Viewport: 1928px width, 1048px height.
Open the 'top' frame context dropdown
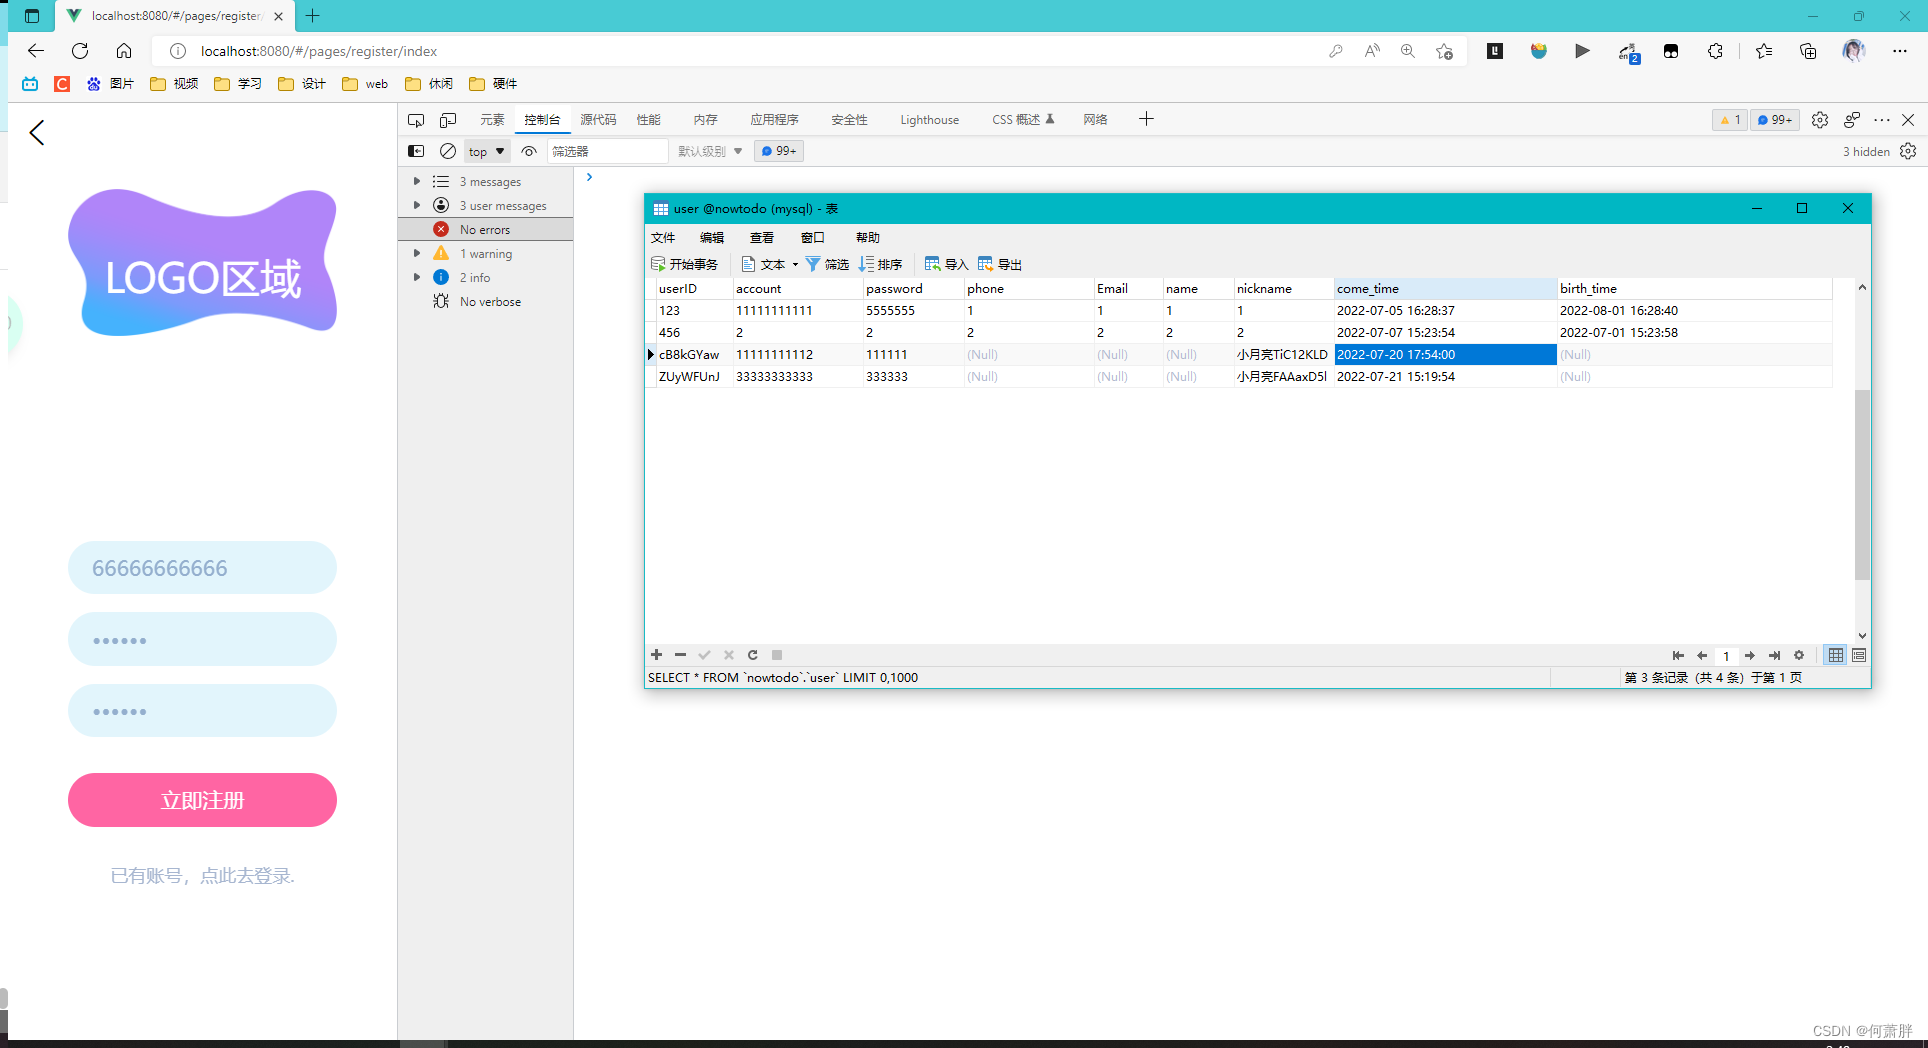point(486,151)
